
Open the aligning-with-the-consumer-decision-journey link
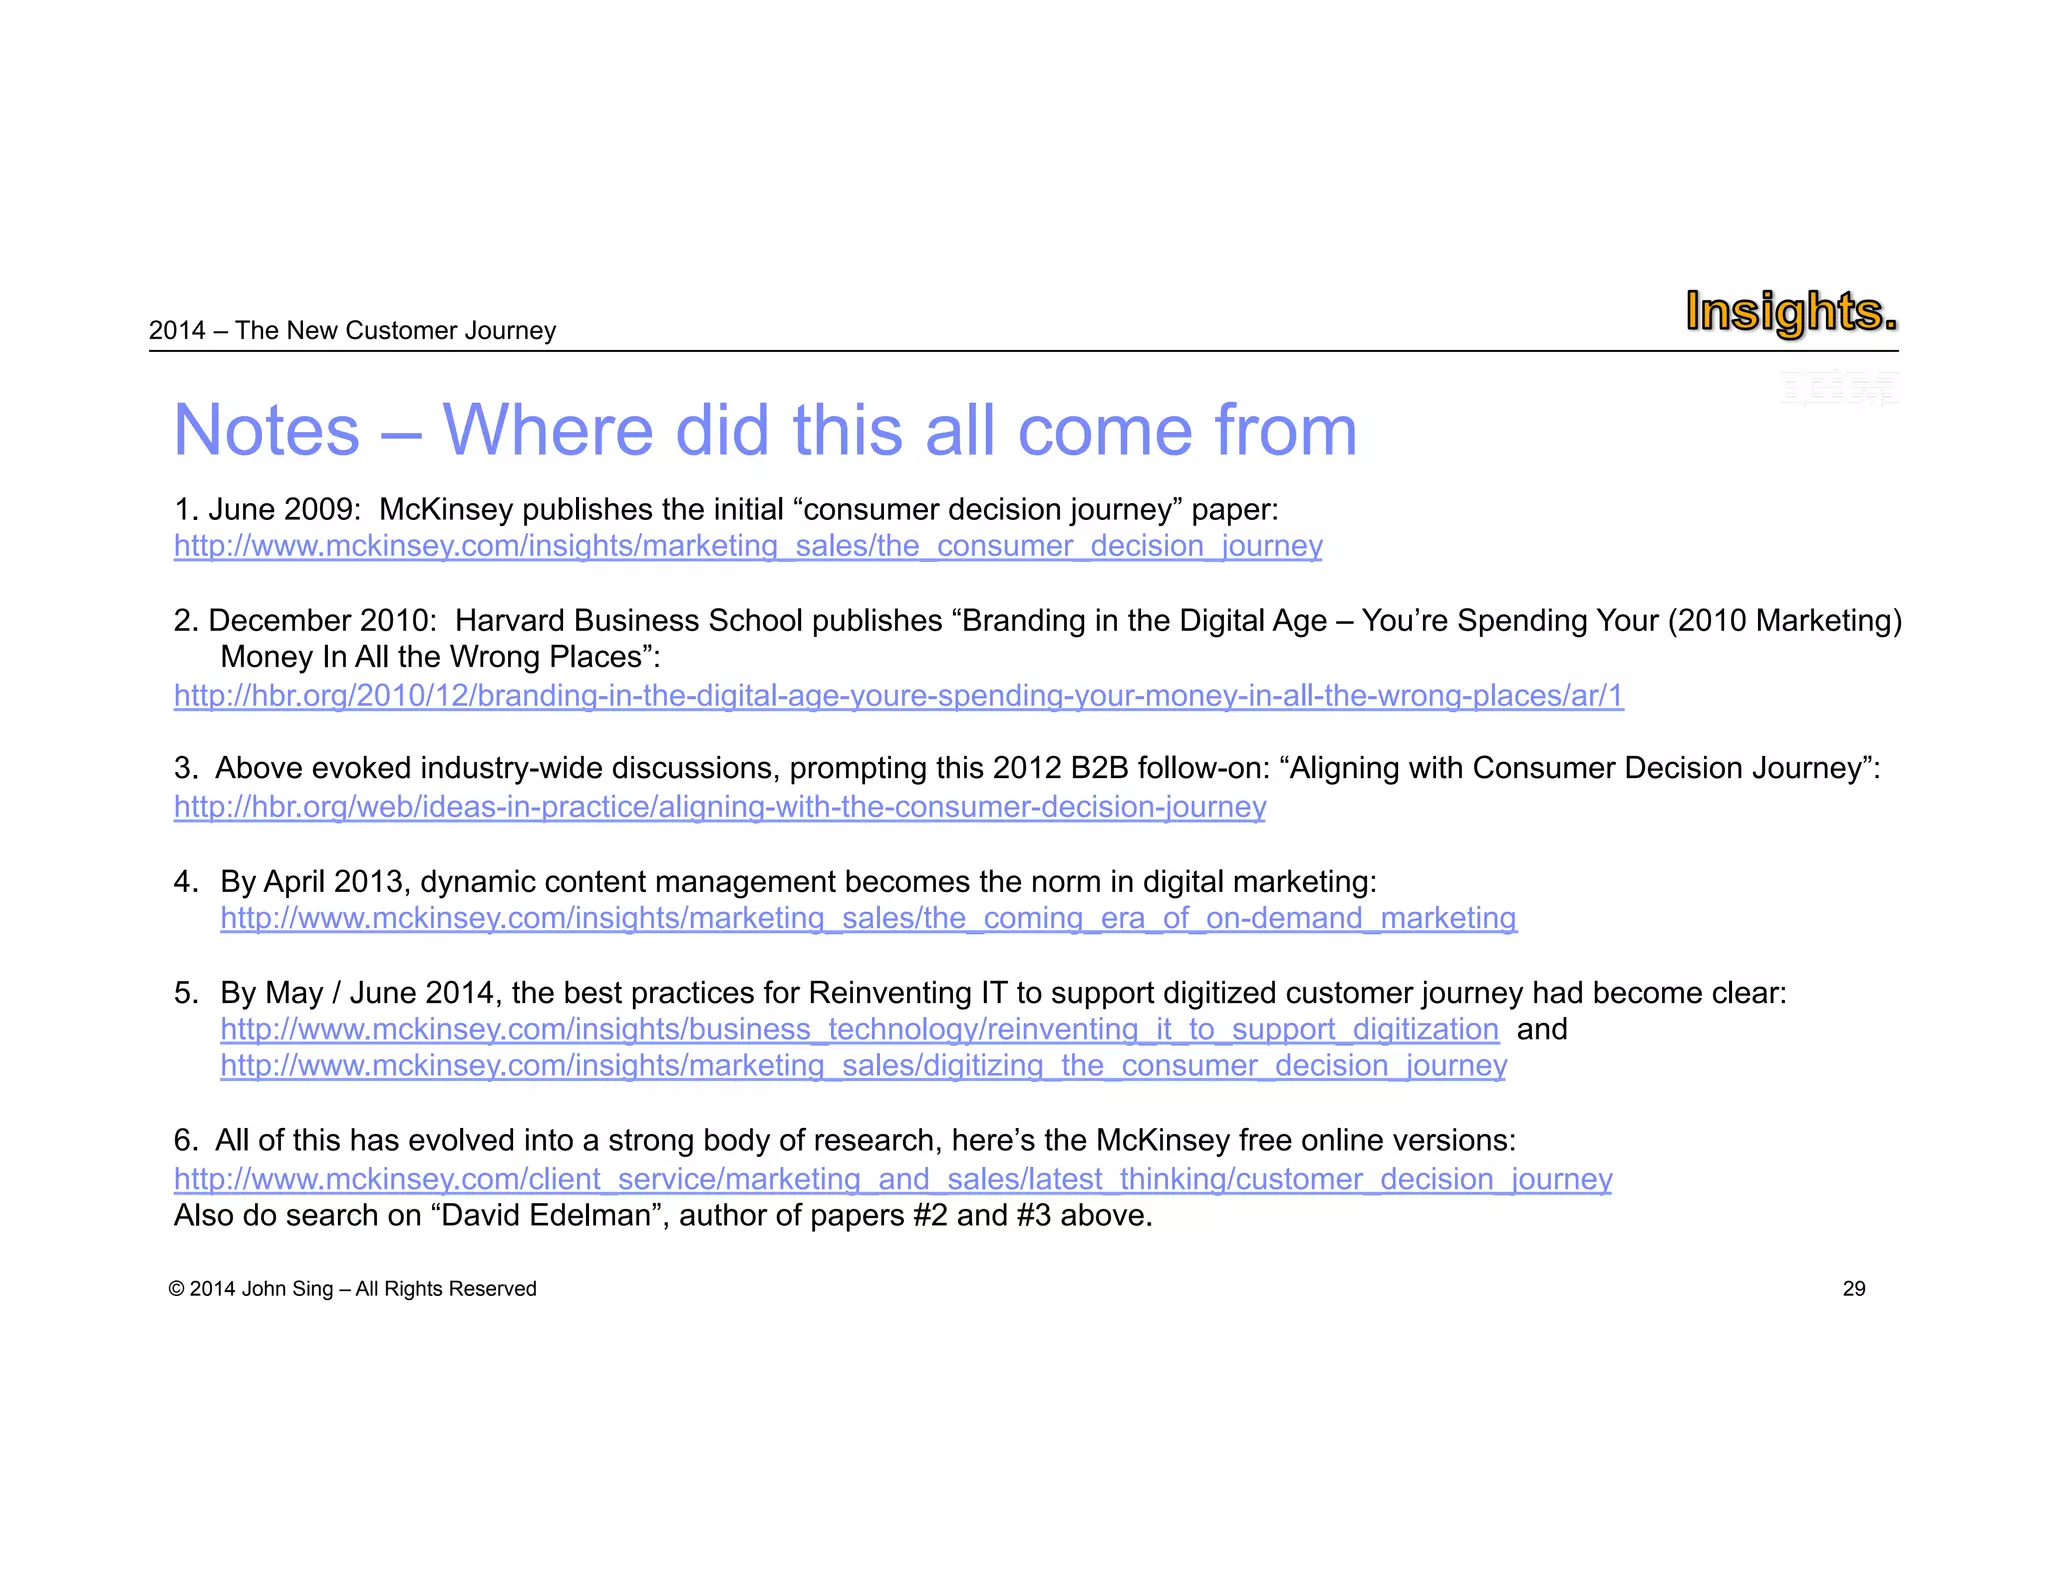720,806
